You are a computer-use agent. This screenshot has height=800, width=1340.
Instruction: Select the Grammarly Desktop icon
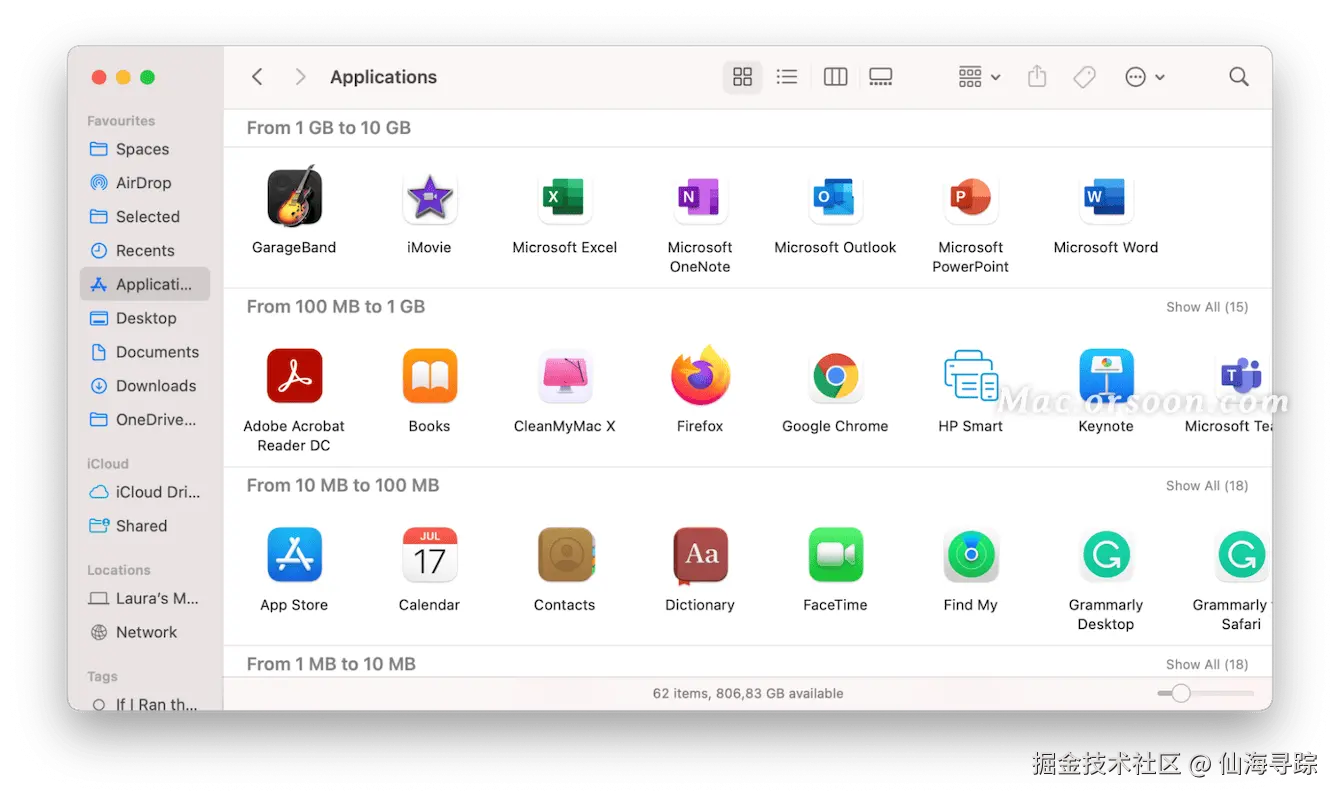click(1106, 555)
